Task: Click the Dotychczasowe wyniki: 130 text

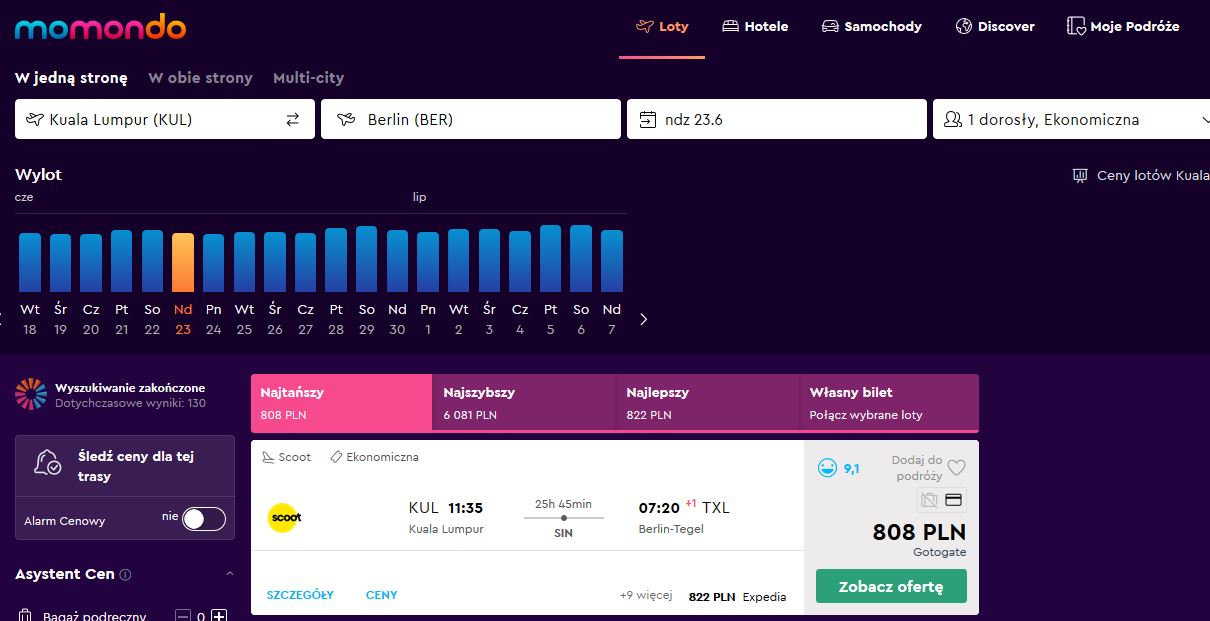Action: point(130,403)
